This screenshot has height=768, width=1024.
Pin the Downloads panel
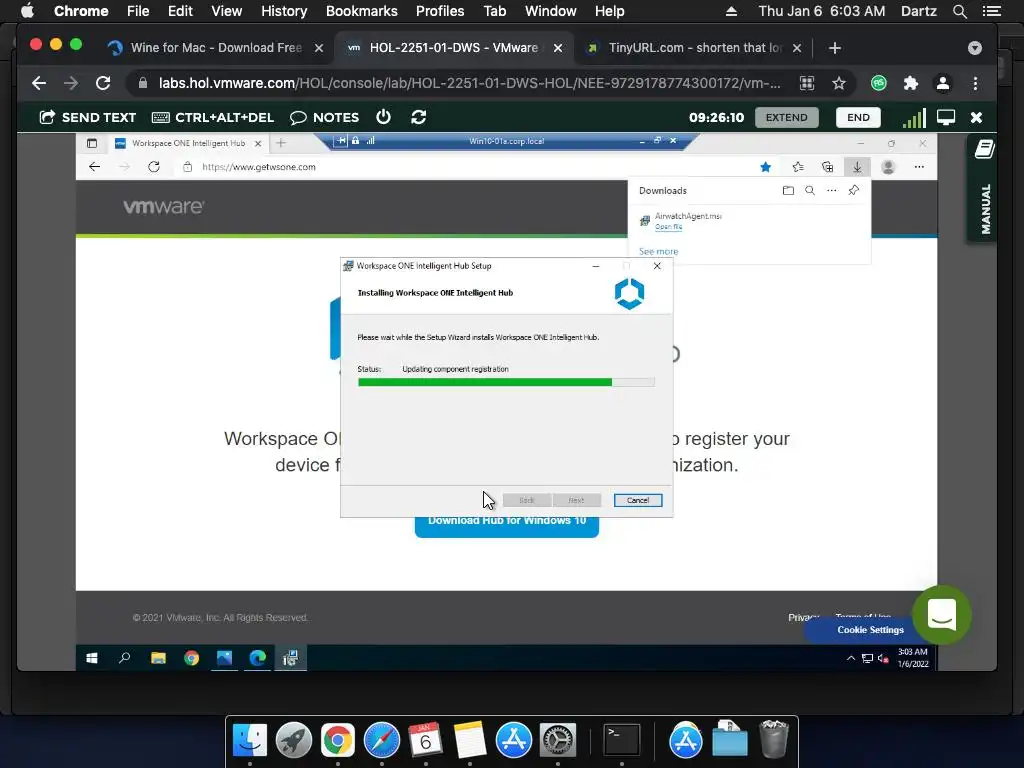(854, 191)
